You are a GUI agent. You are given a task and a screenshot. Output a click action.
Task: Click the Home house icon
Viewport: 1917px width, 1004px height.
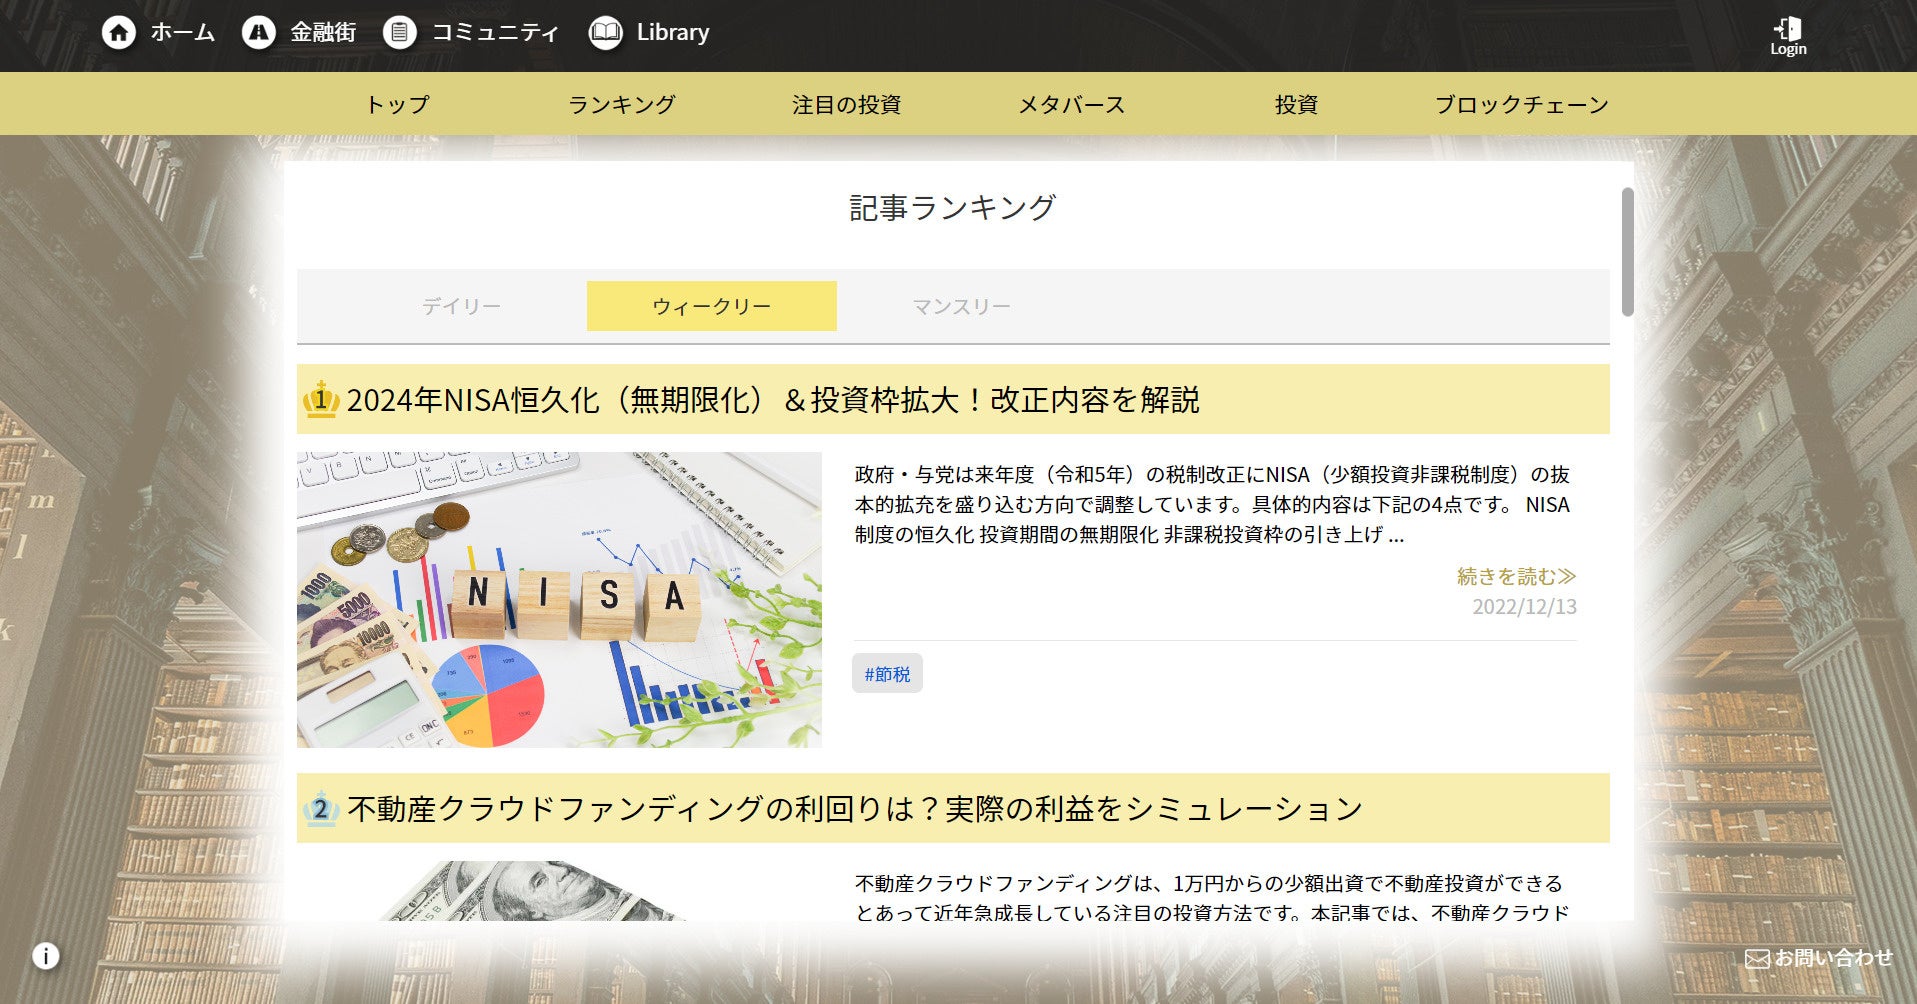[119, 33]
